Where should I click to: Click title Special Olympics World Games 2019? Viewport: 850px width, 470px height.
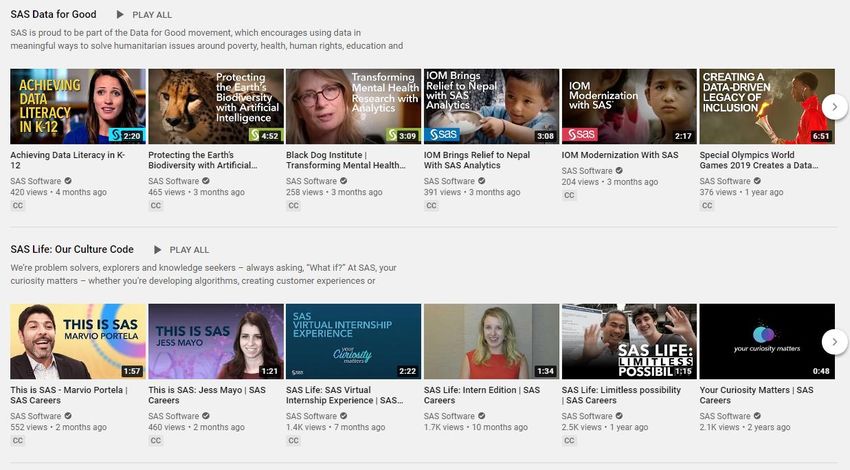point(759,160)
